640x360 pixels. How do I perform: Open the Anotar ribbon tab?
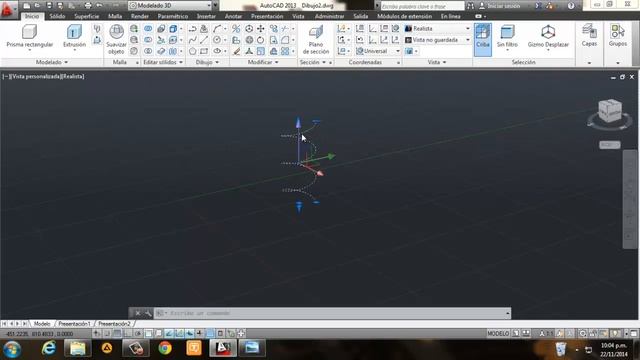(233, 16)
